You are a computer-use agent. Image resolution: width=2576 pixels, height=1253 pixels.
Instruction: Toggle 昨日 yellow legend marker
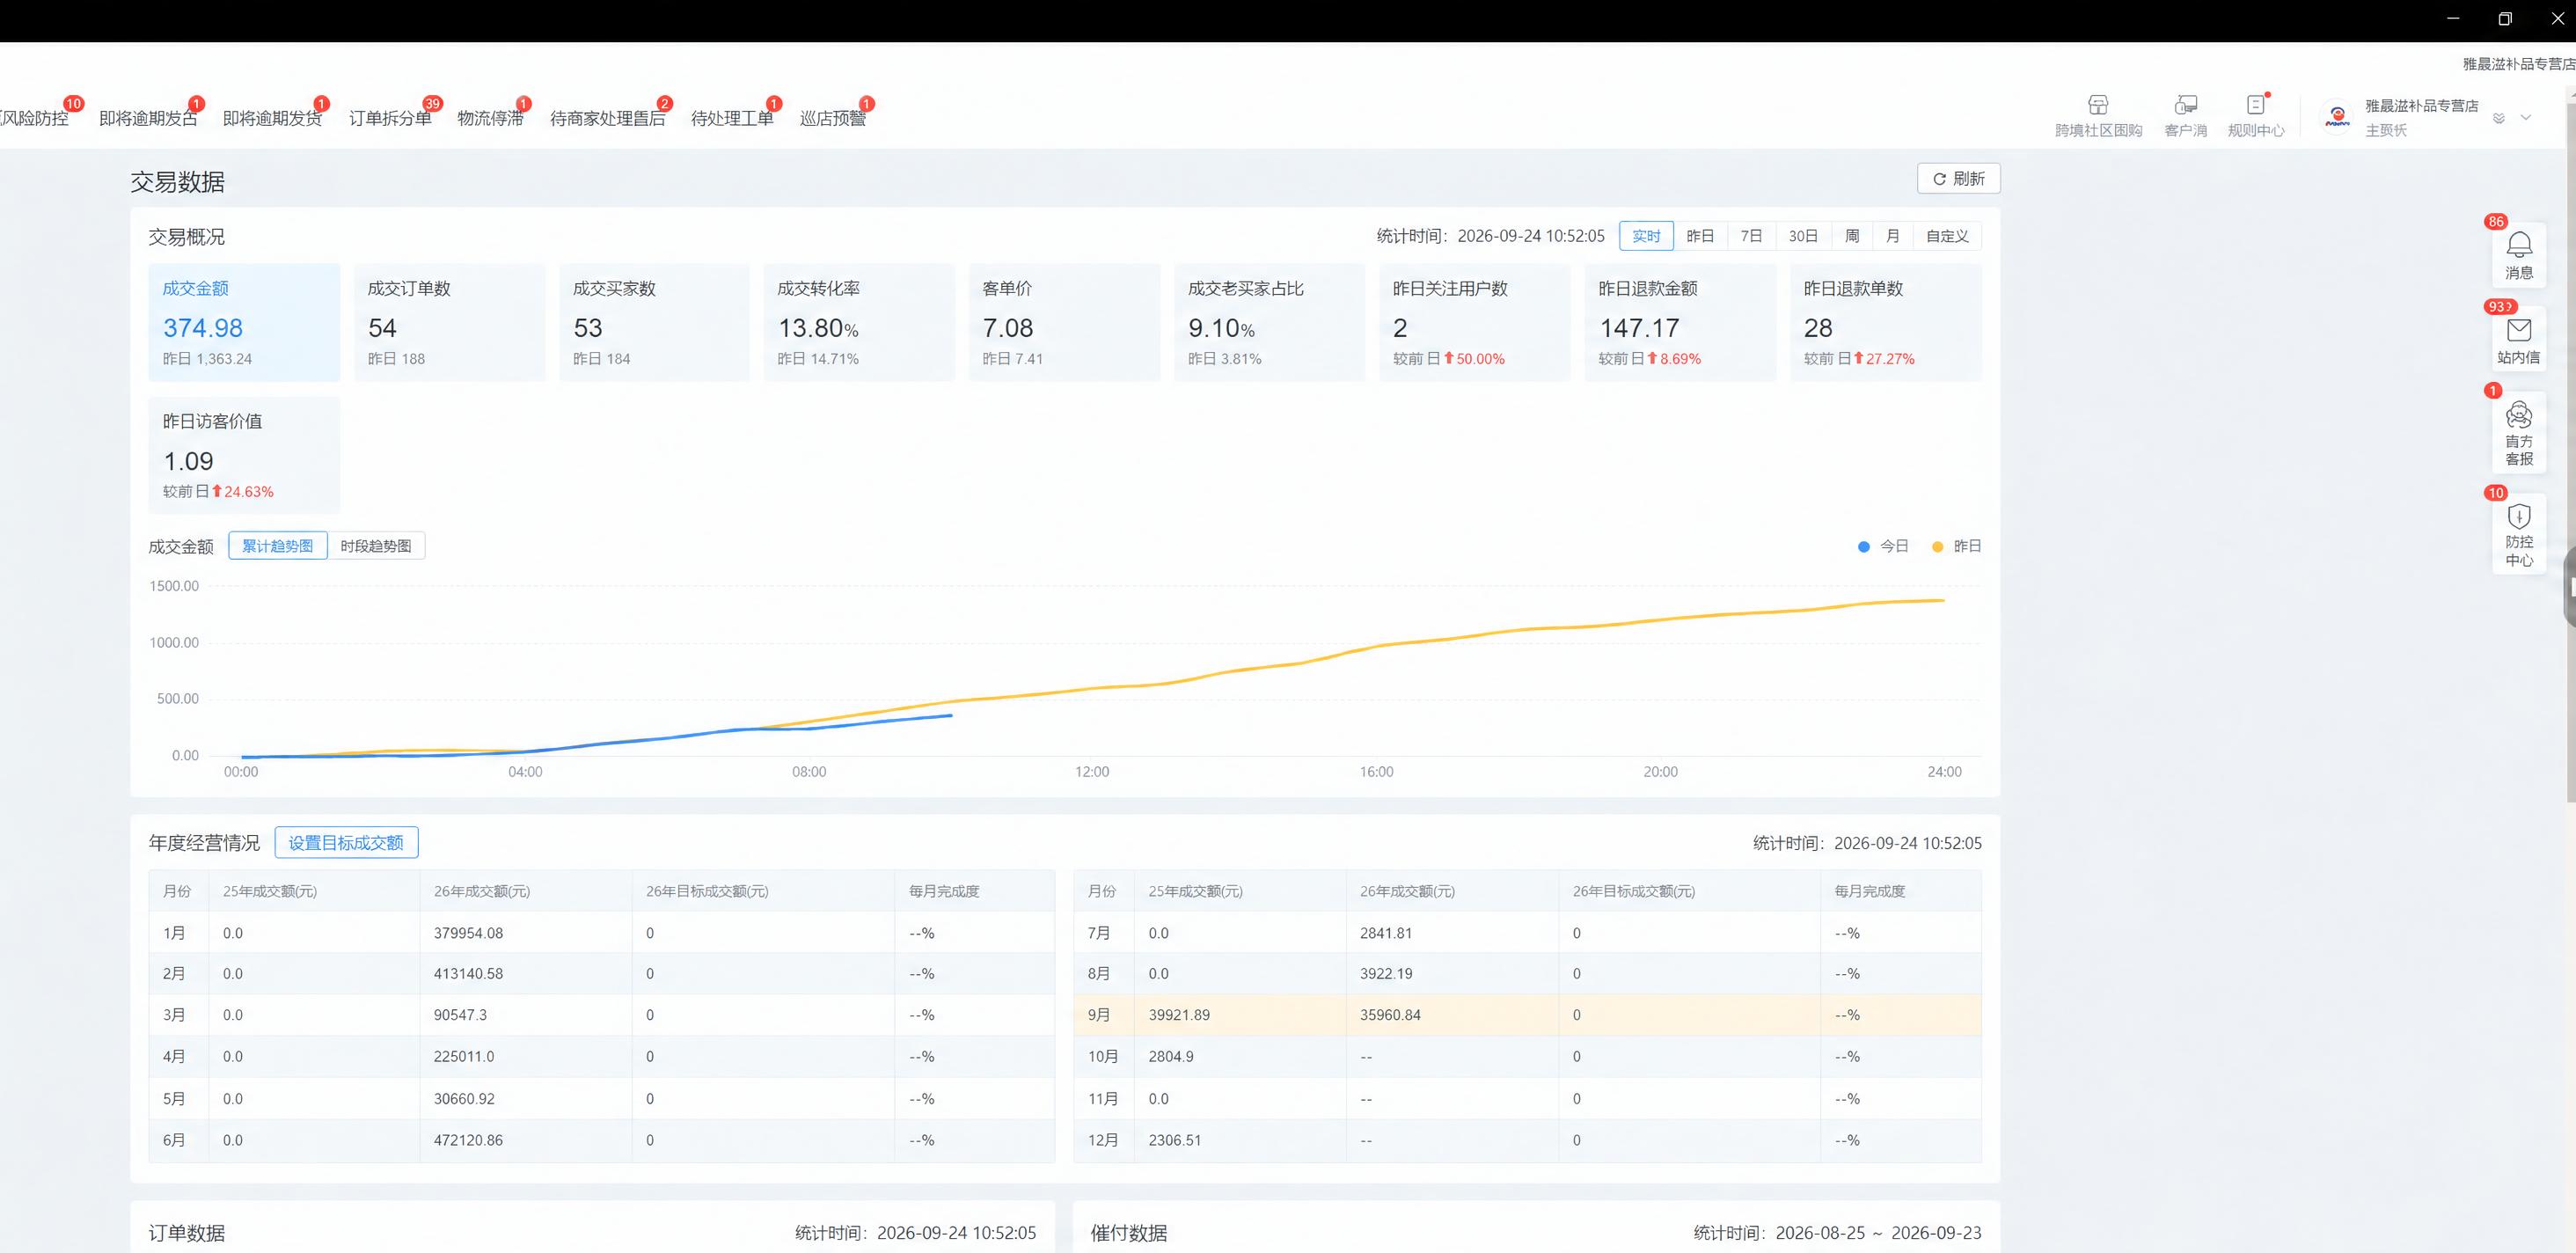[1937, 546]
